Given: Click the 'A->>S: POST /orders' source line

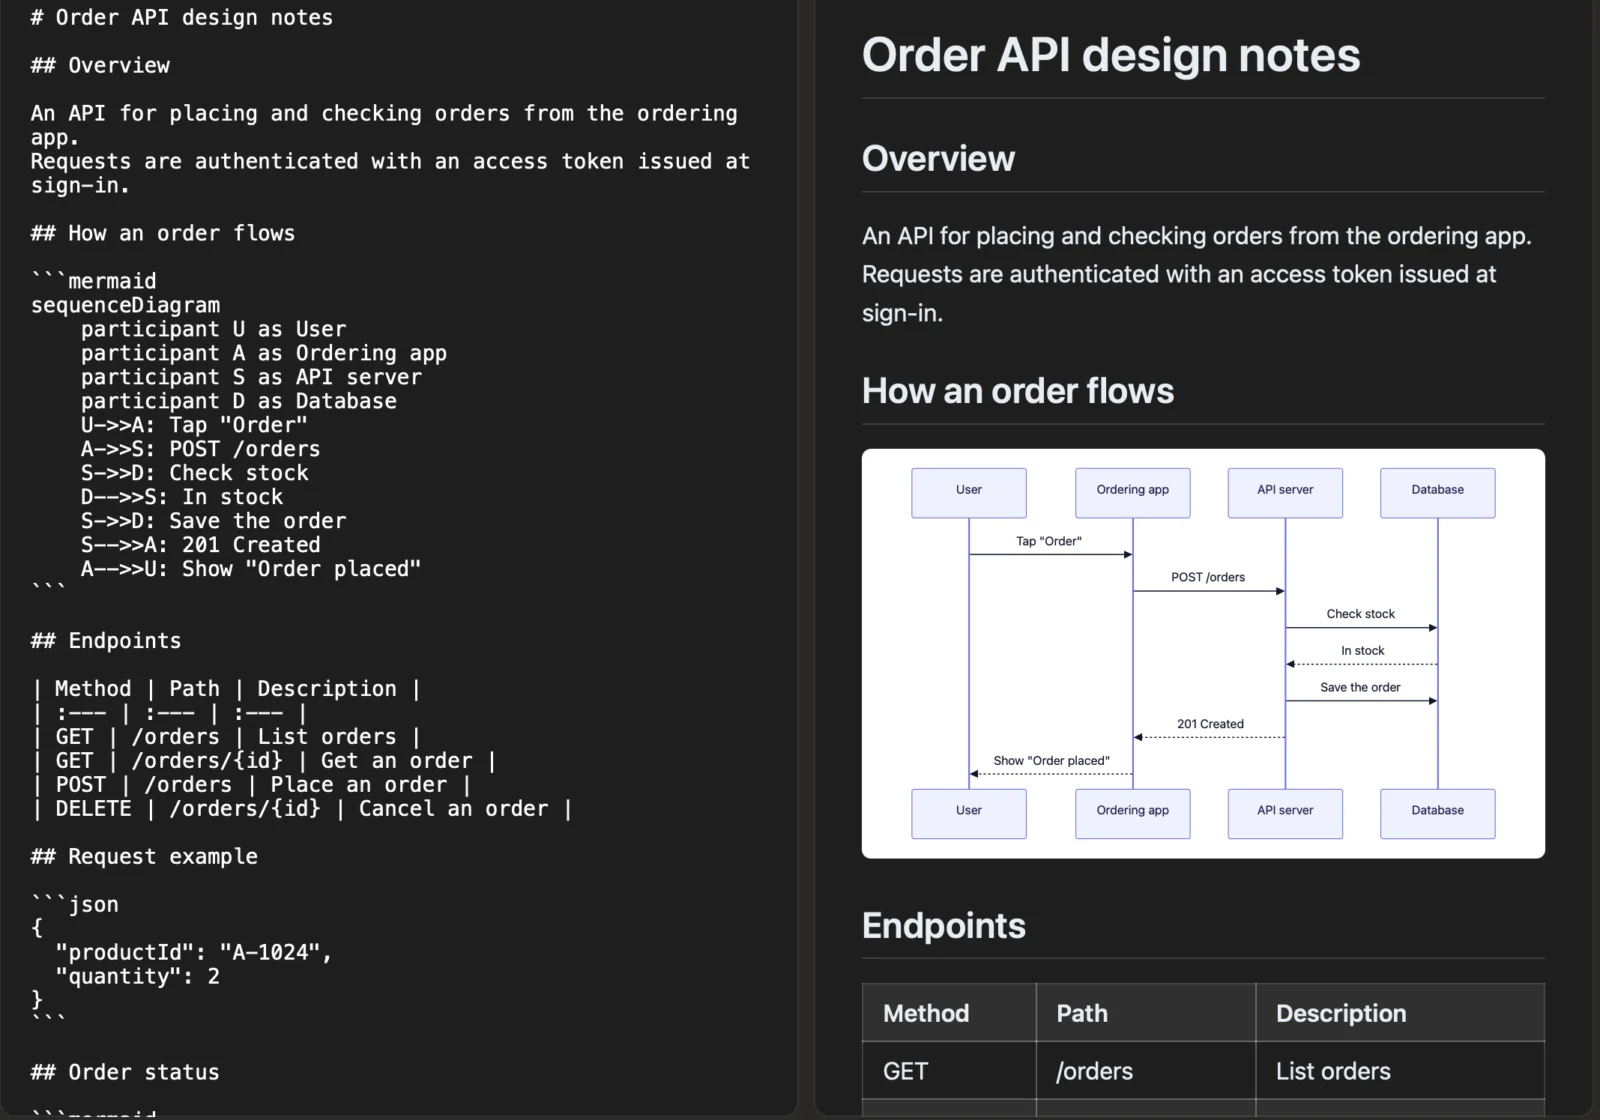Looking at the screenshot, I should (200, 449).
